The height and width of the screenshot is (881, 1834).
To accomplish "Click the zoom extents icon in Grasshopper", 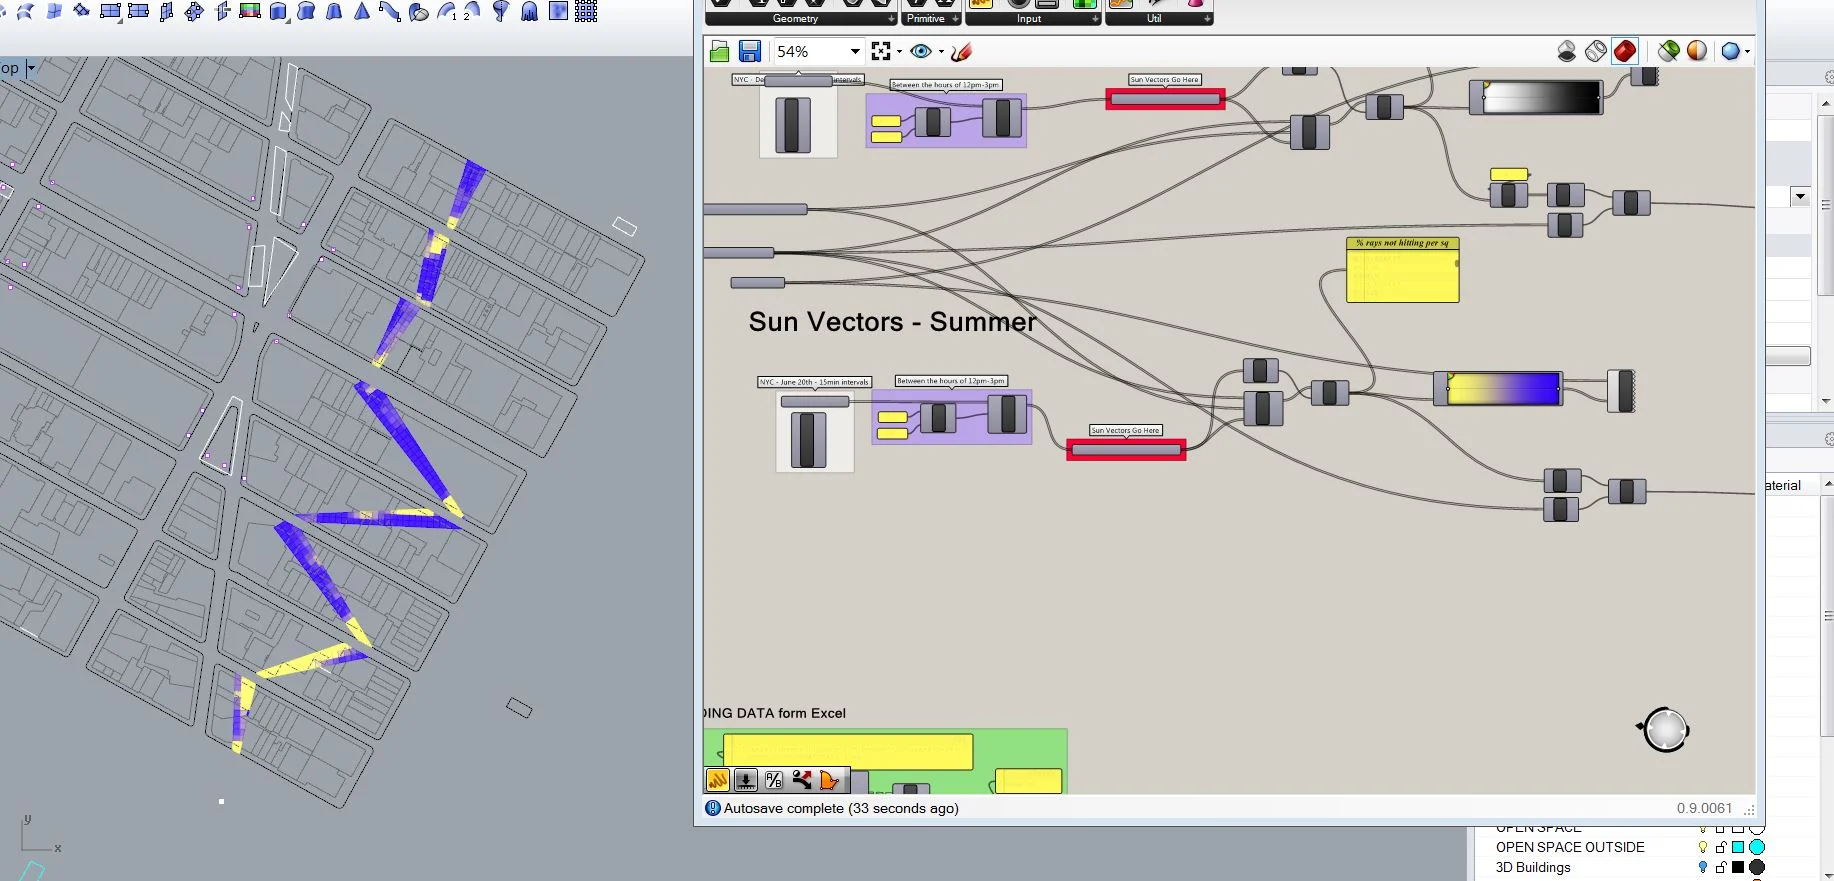I will pos(881,51).
